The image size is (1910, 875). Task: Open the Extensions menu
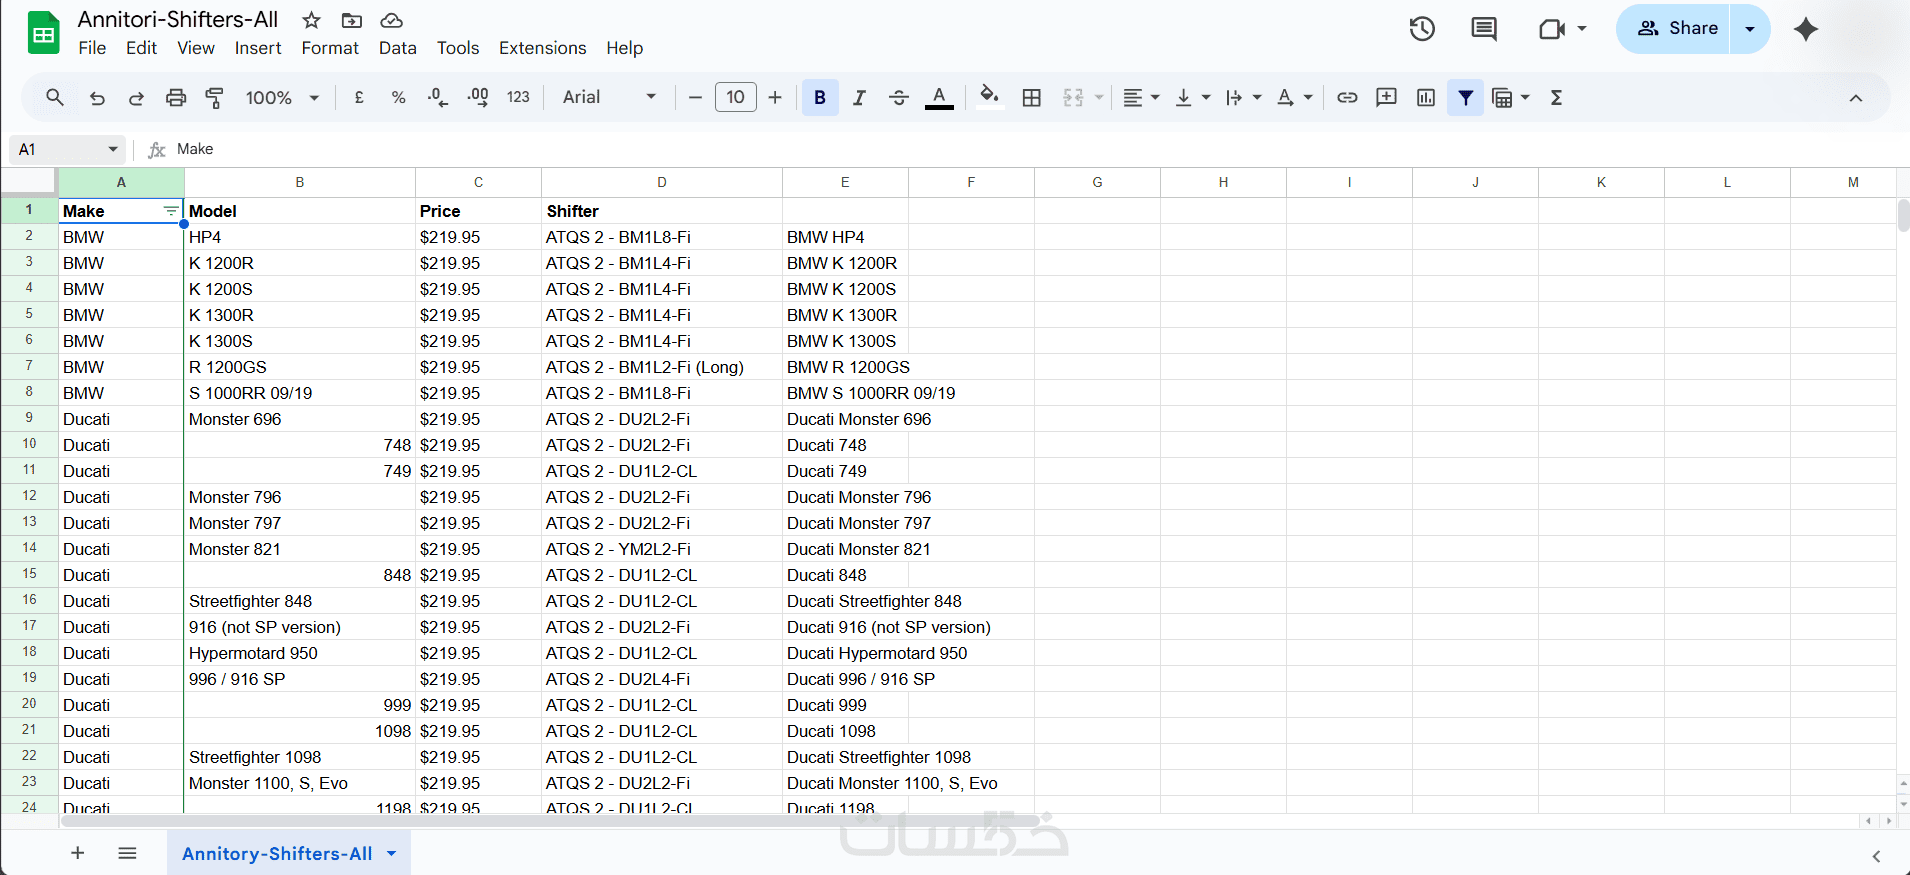(542, 48)
